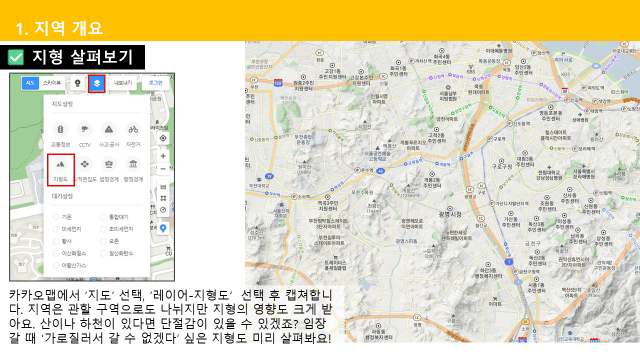Screen dimensions: 640x360
Task: Center map on current location
Action: coord(163,138)
